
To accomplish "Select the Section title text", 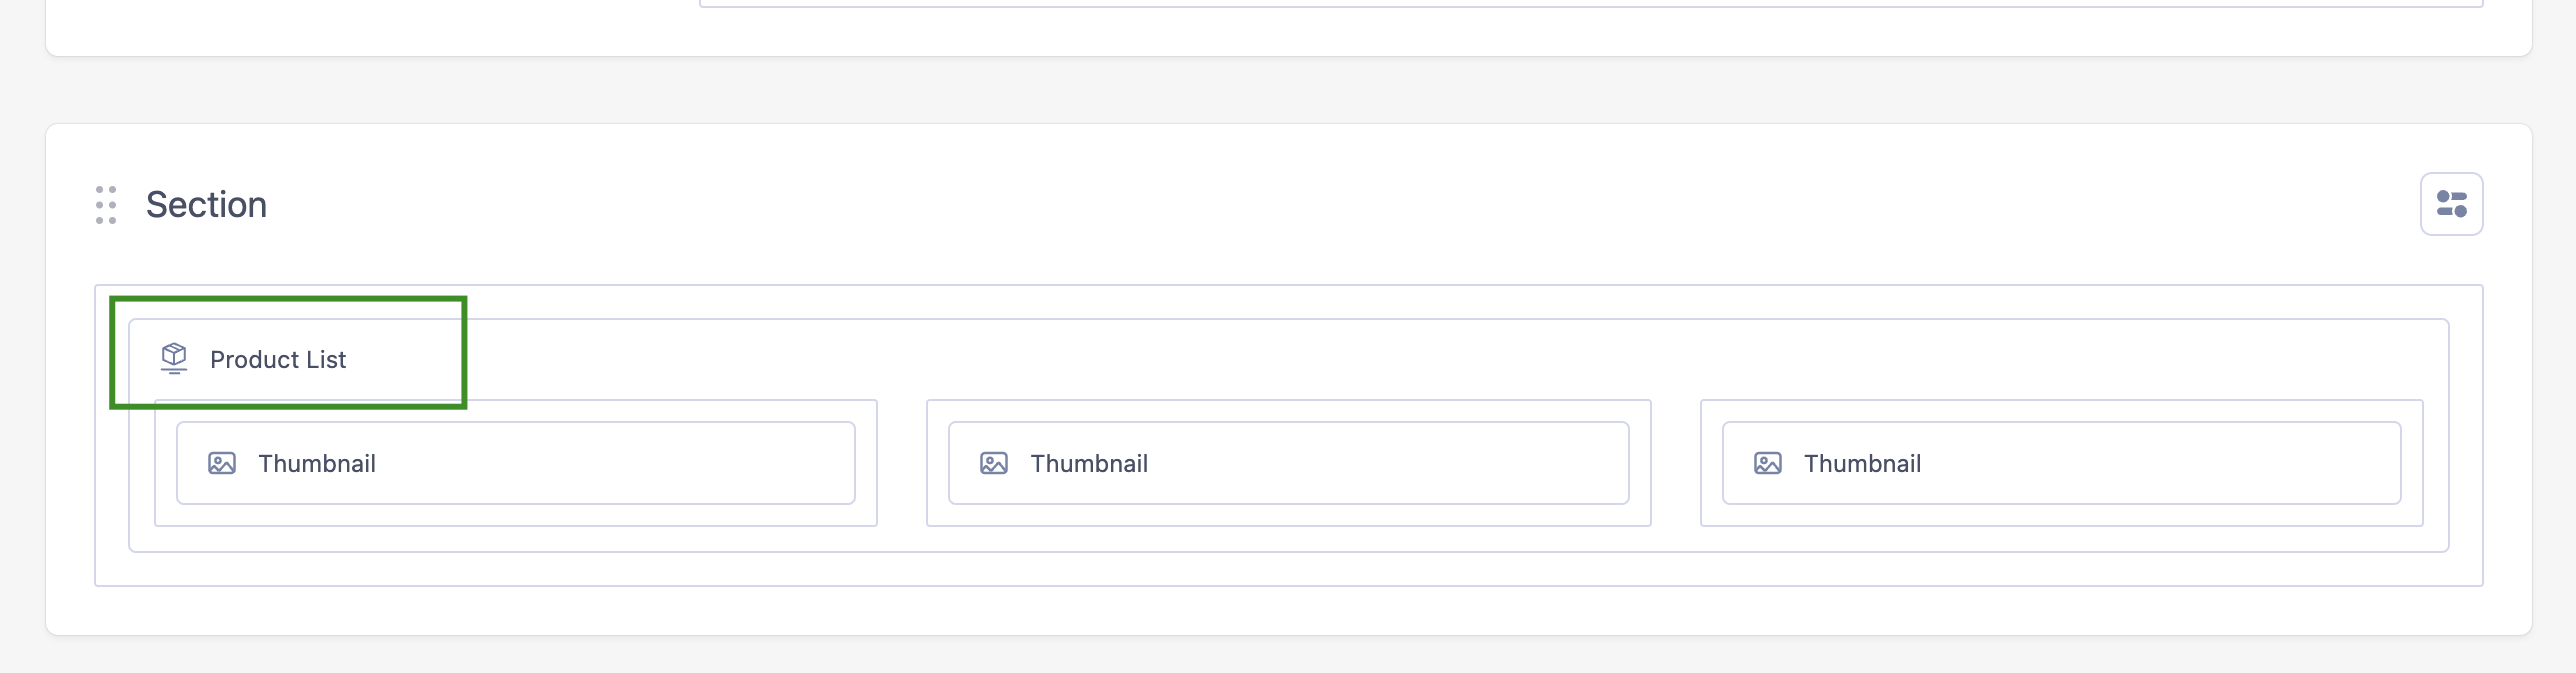I will (206, 204).
